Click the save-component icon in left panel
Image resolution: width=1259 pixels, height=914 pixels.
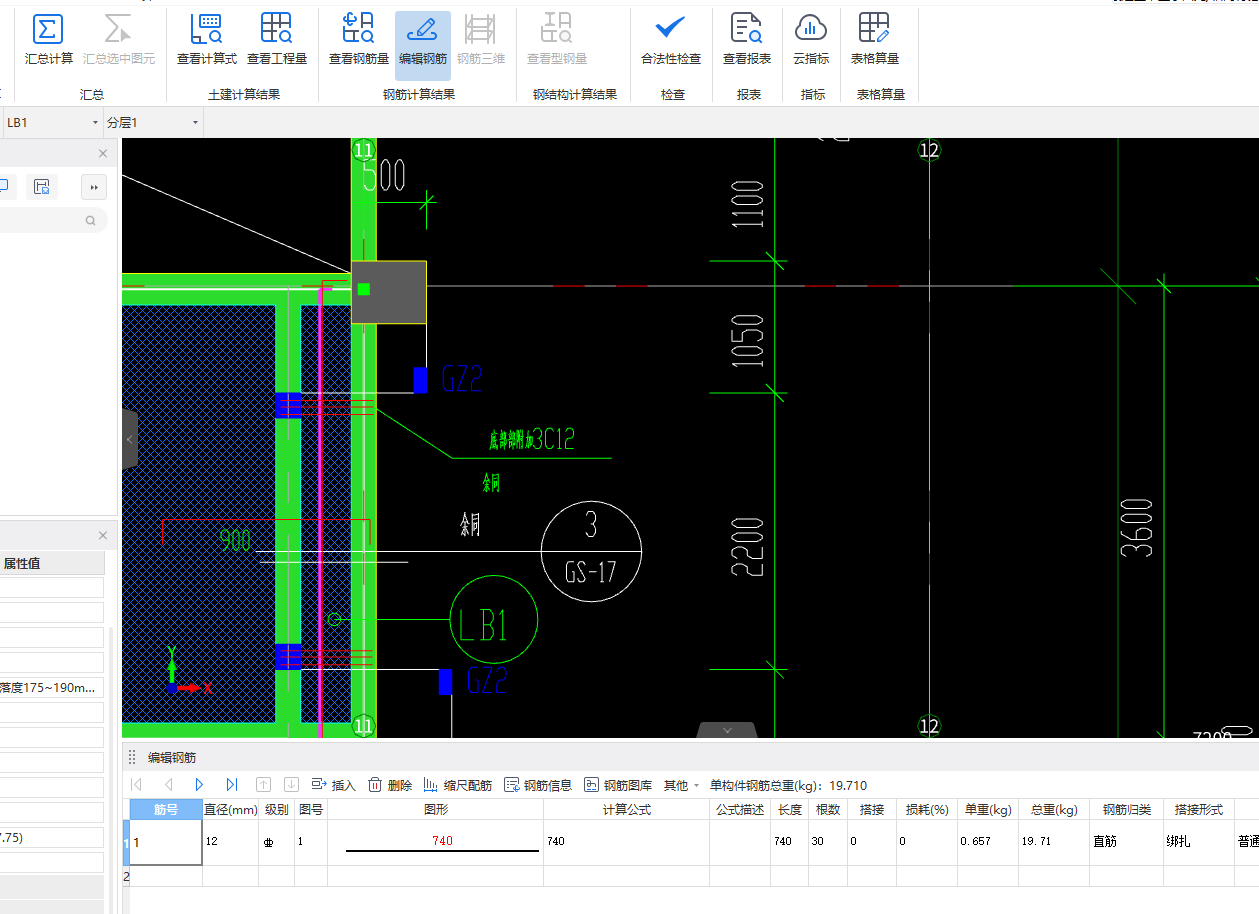pos(42,187)
